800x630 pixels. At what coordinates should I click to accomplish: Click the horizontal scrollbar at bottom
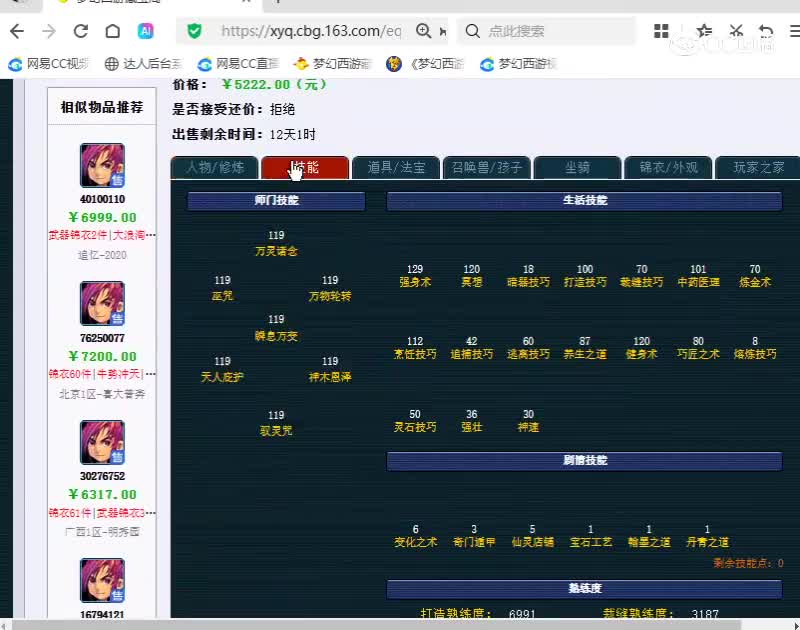coord(377,624)
